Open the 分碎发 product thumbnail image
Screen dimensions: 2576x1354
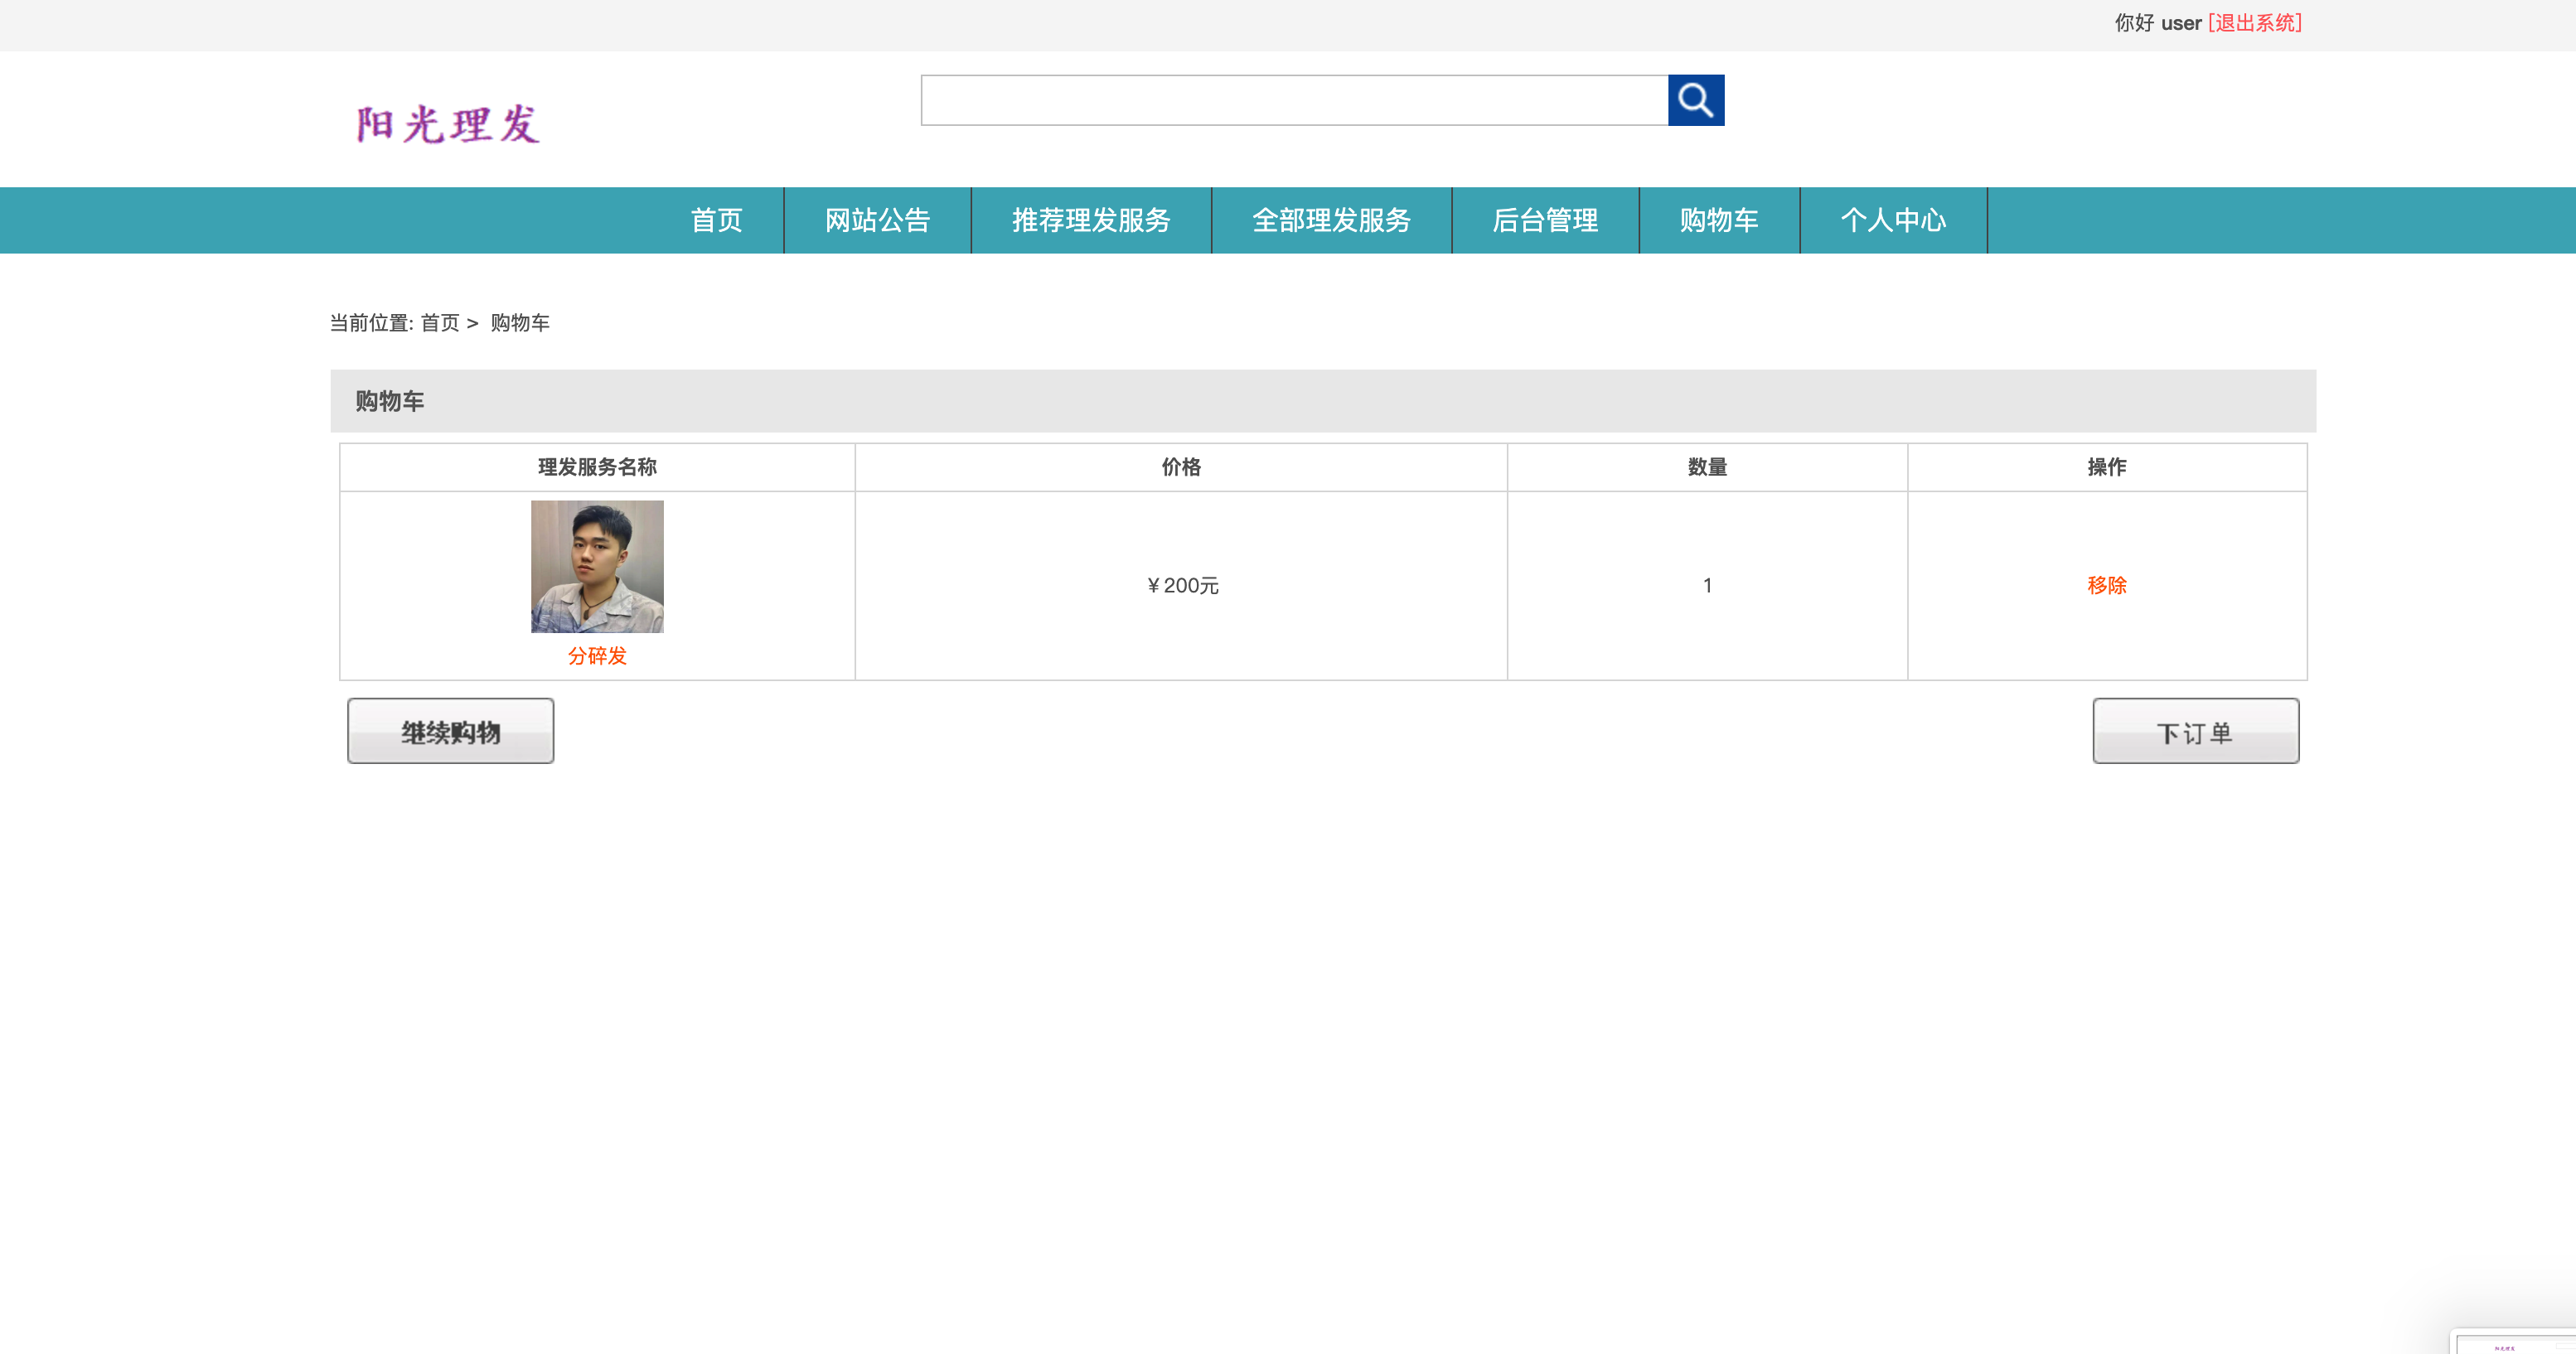coord(596,565)
